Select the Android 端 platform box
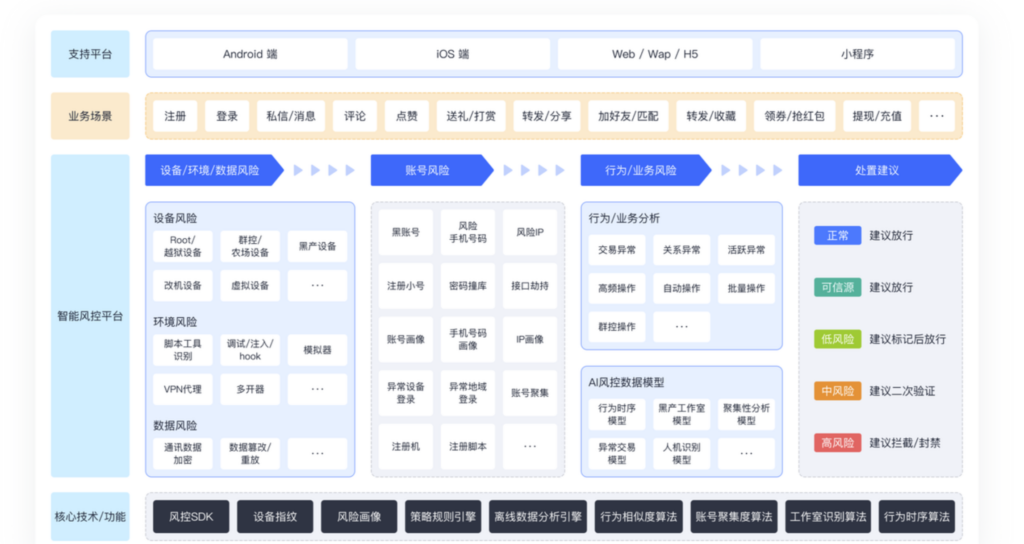 pos(249,54)
